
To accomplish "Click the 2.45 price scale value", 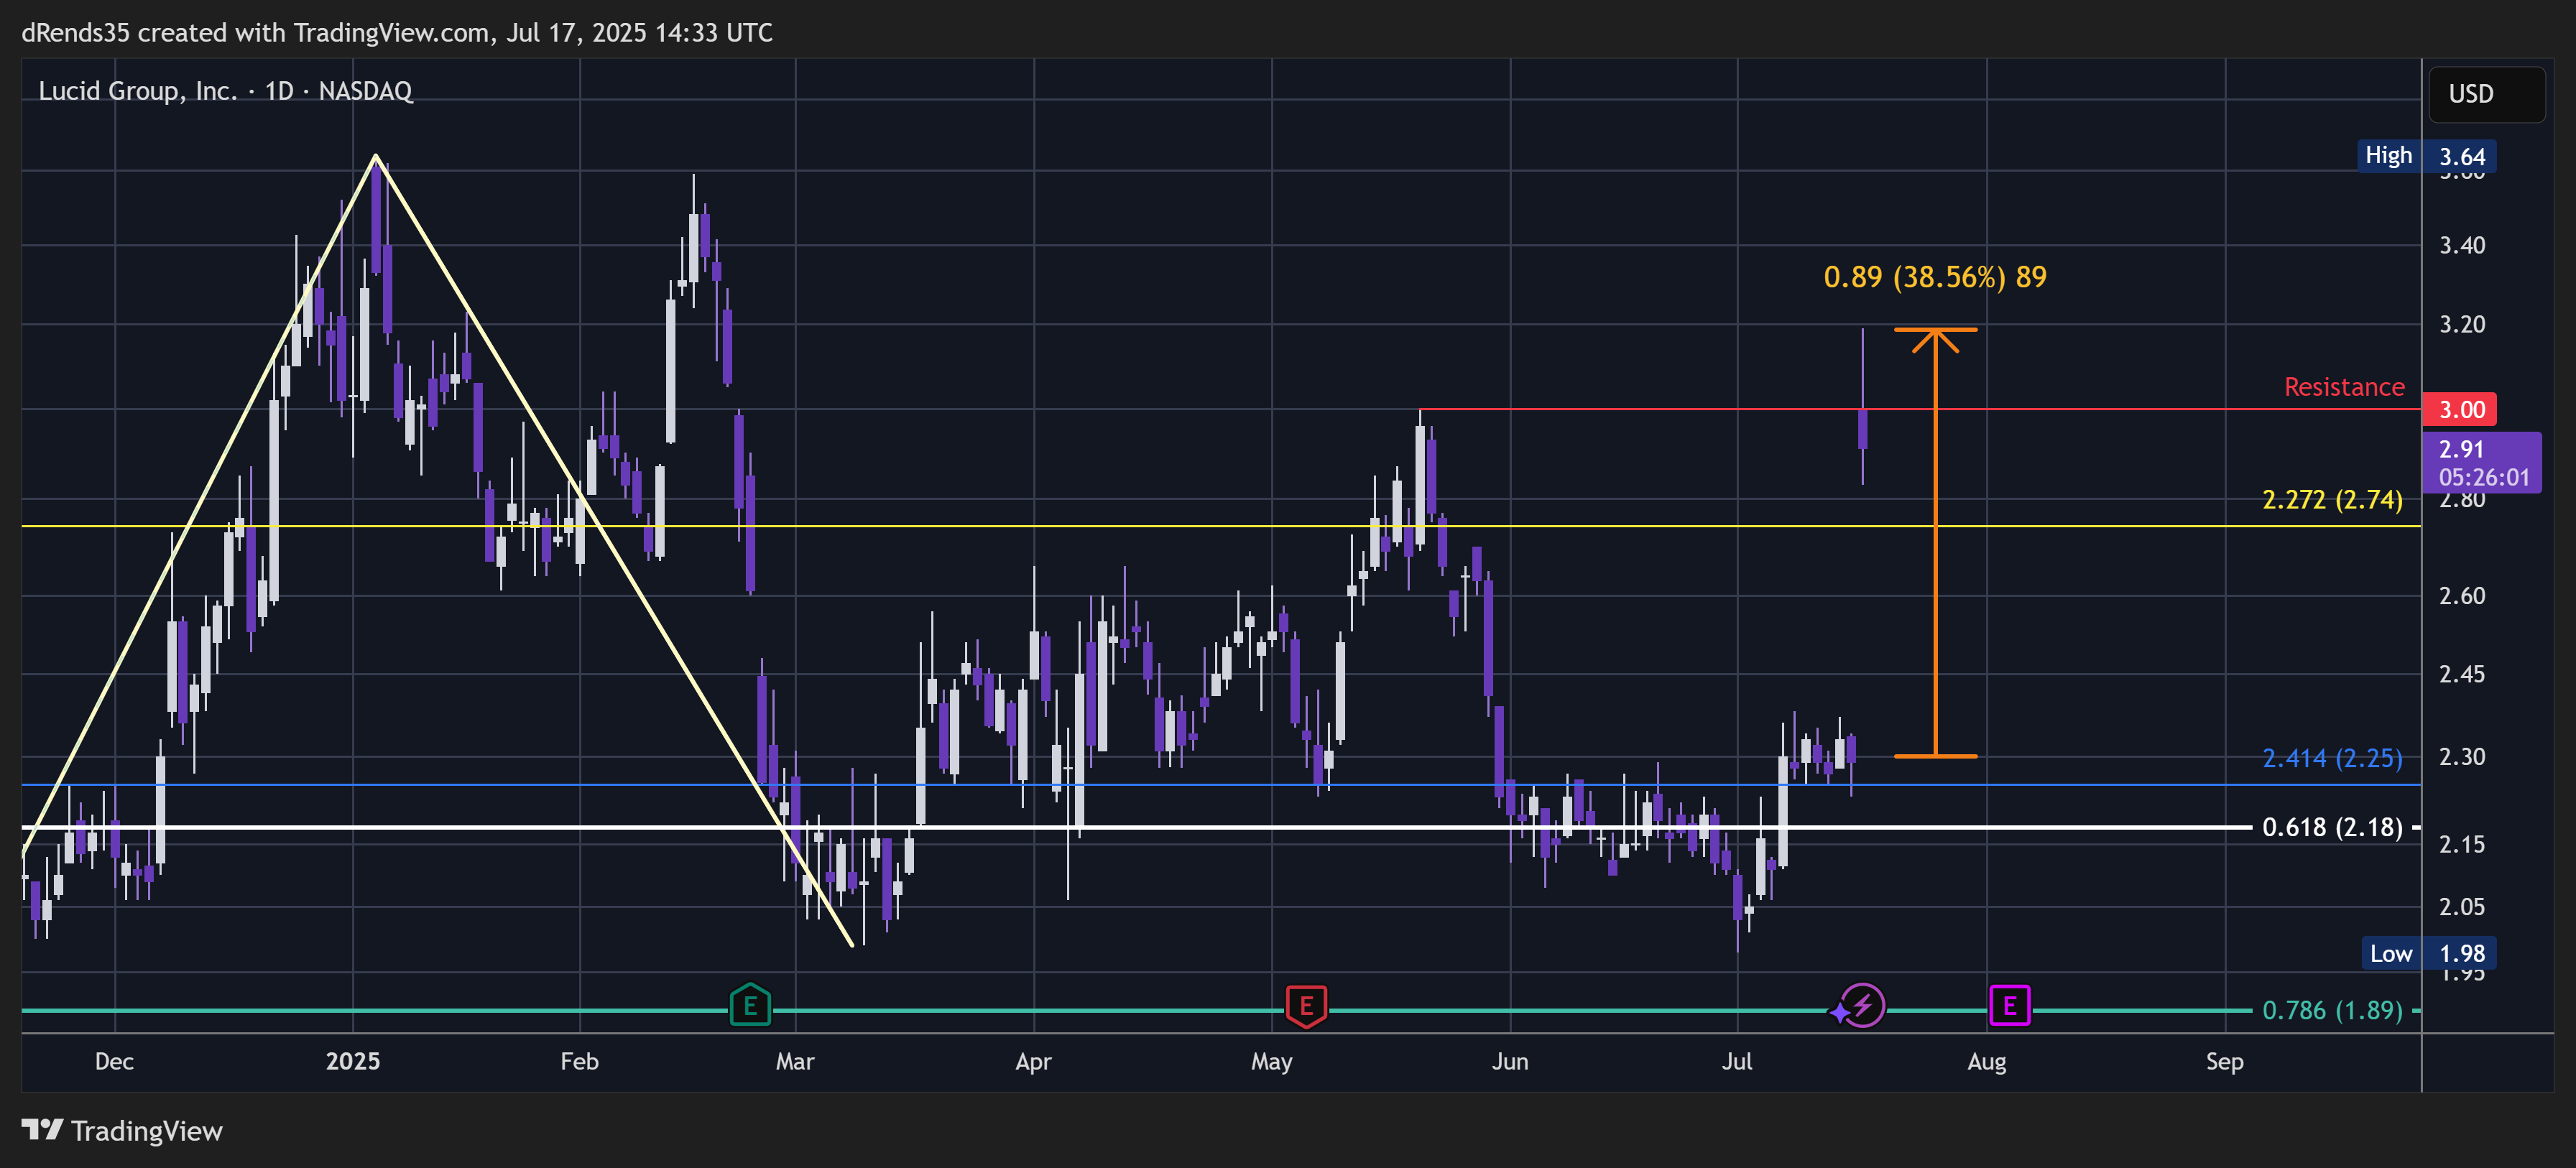I will 2462,674.
